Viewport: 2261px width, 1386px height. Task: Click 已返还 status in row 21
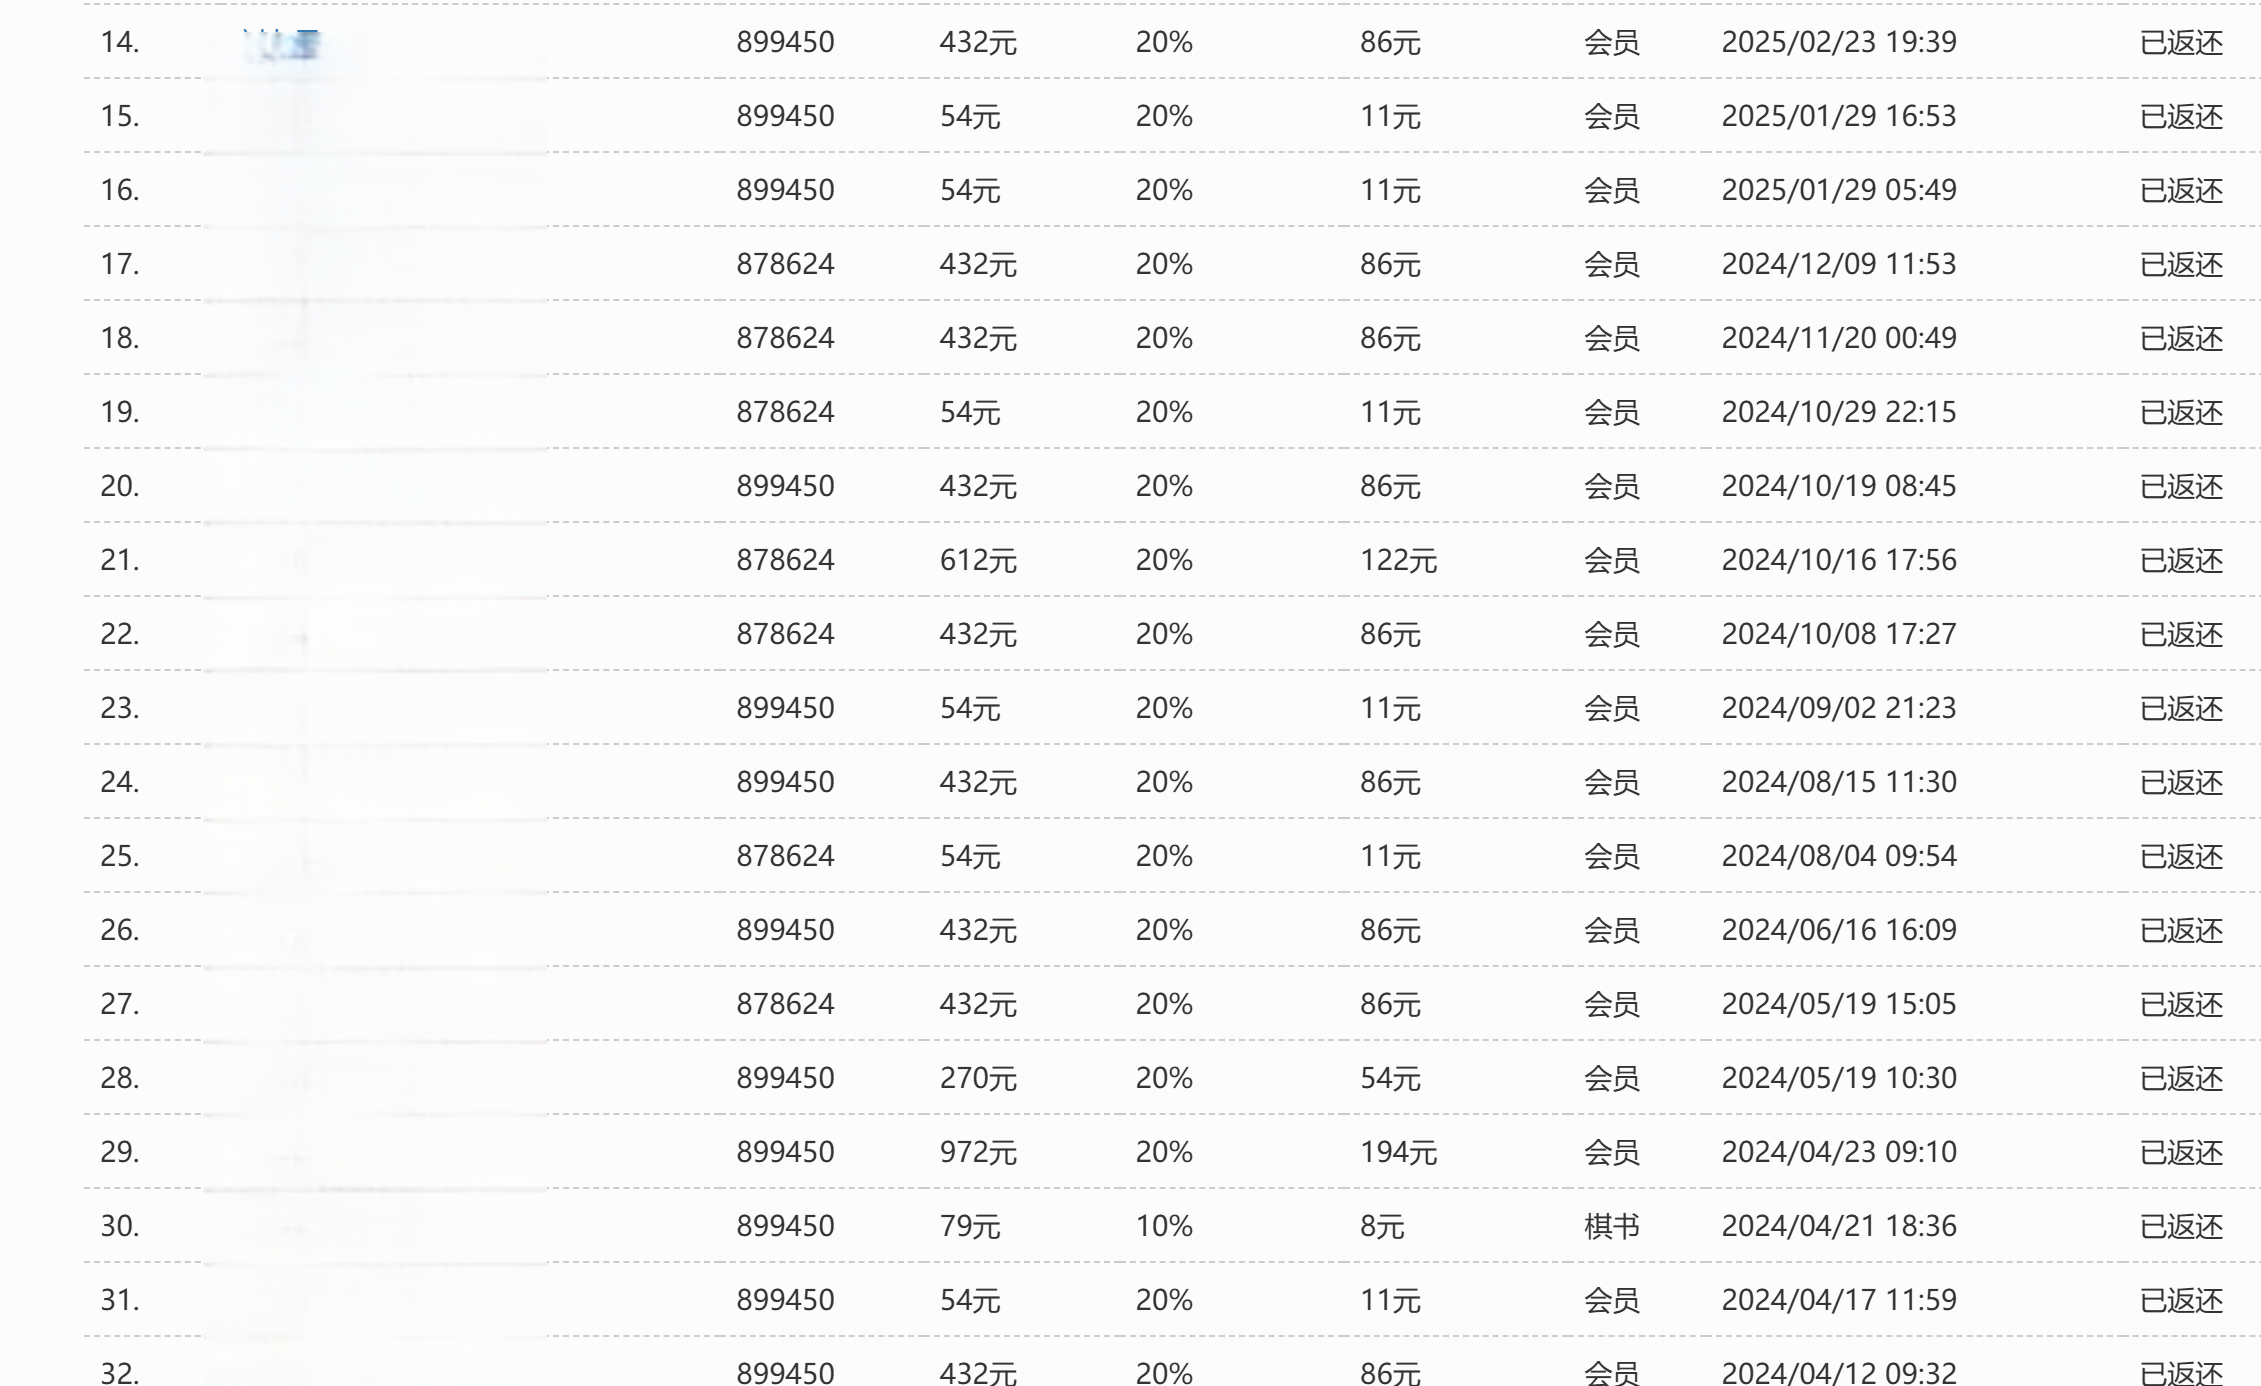(x=2181, y=560)
